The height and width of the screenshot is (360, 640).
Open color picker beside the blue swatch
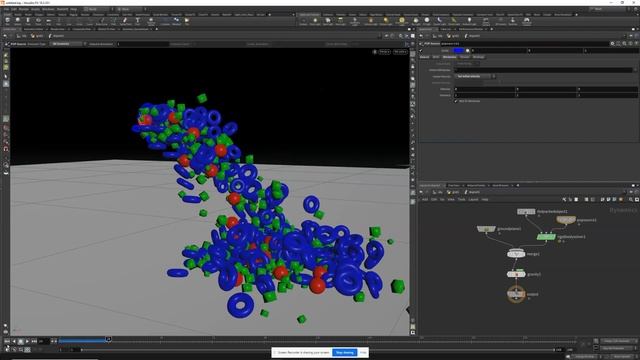468,51
